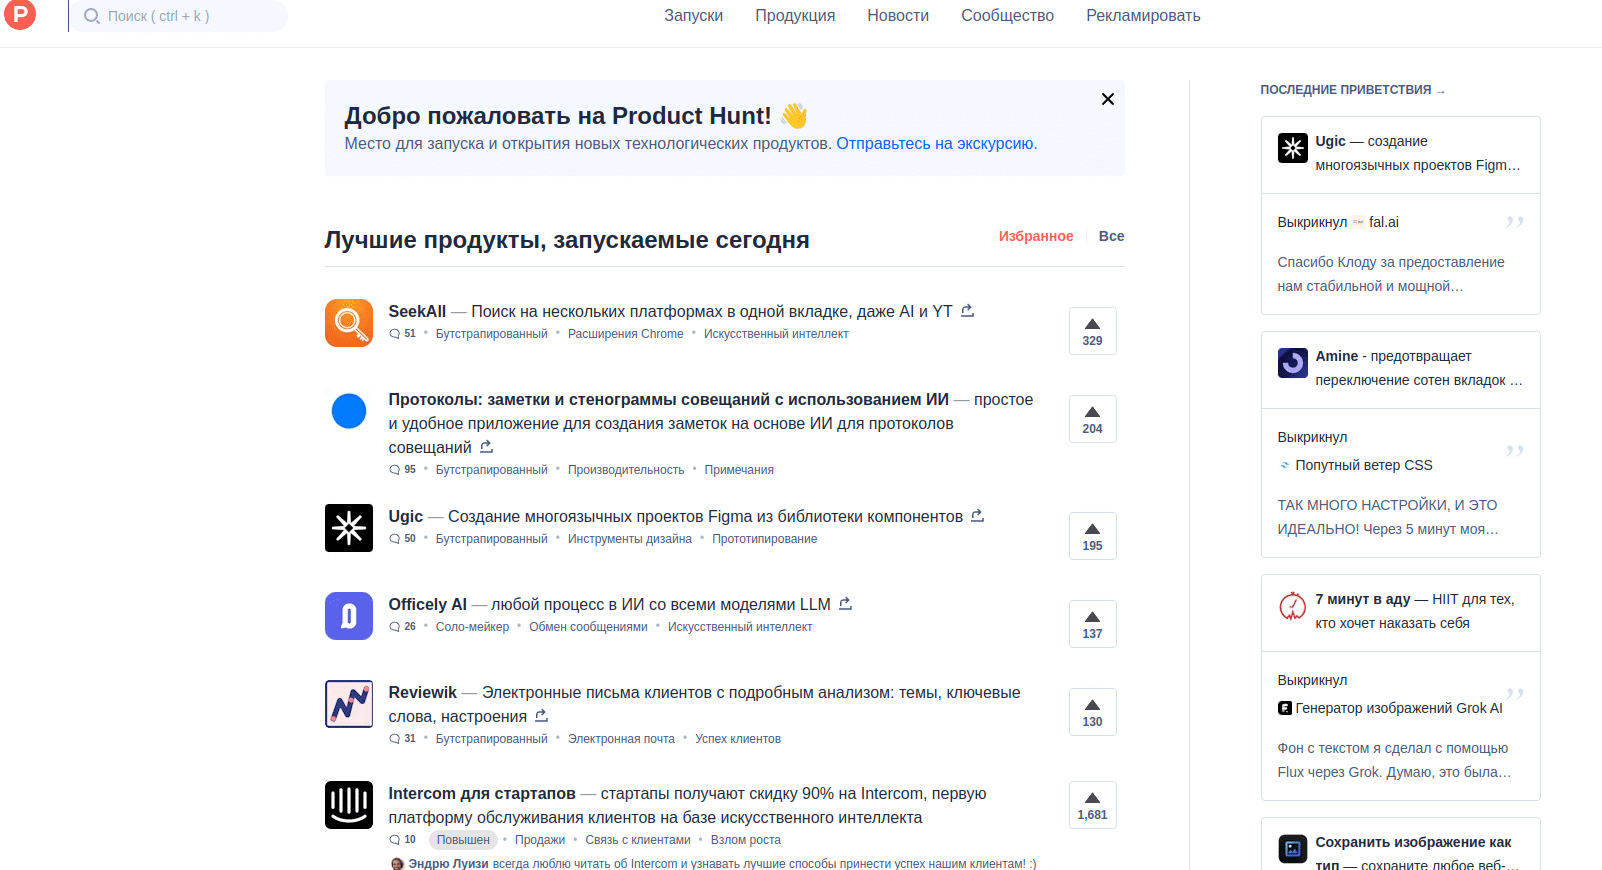This screenshot has width=1602, height=870.
Task: Open the Reviewik product icon
Action: [349, 704]
